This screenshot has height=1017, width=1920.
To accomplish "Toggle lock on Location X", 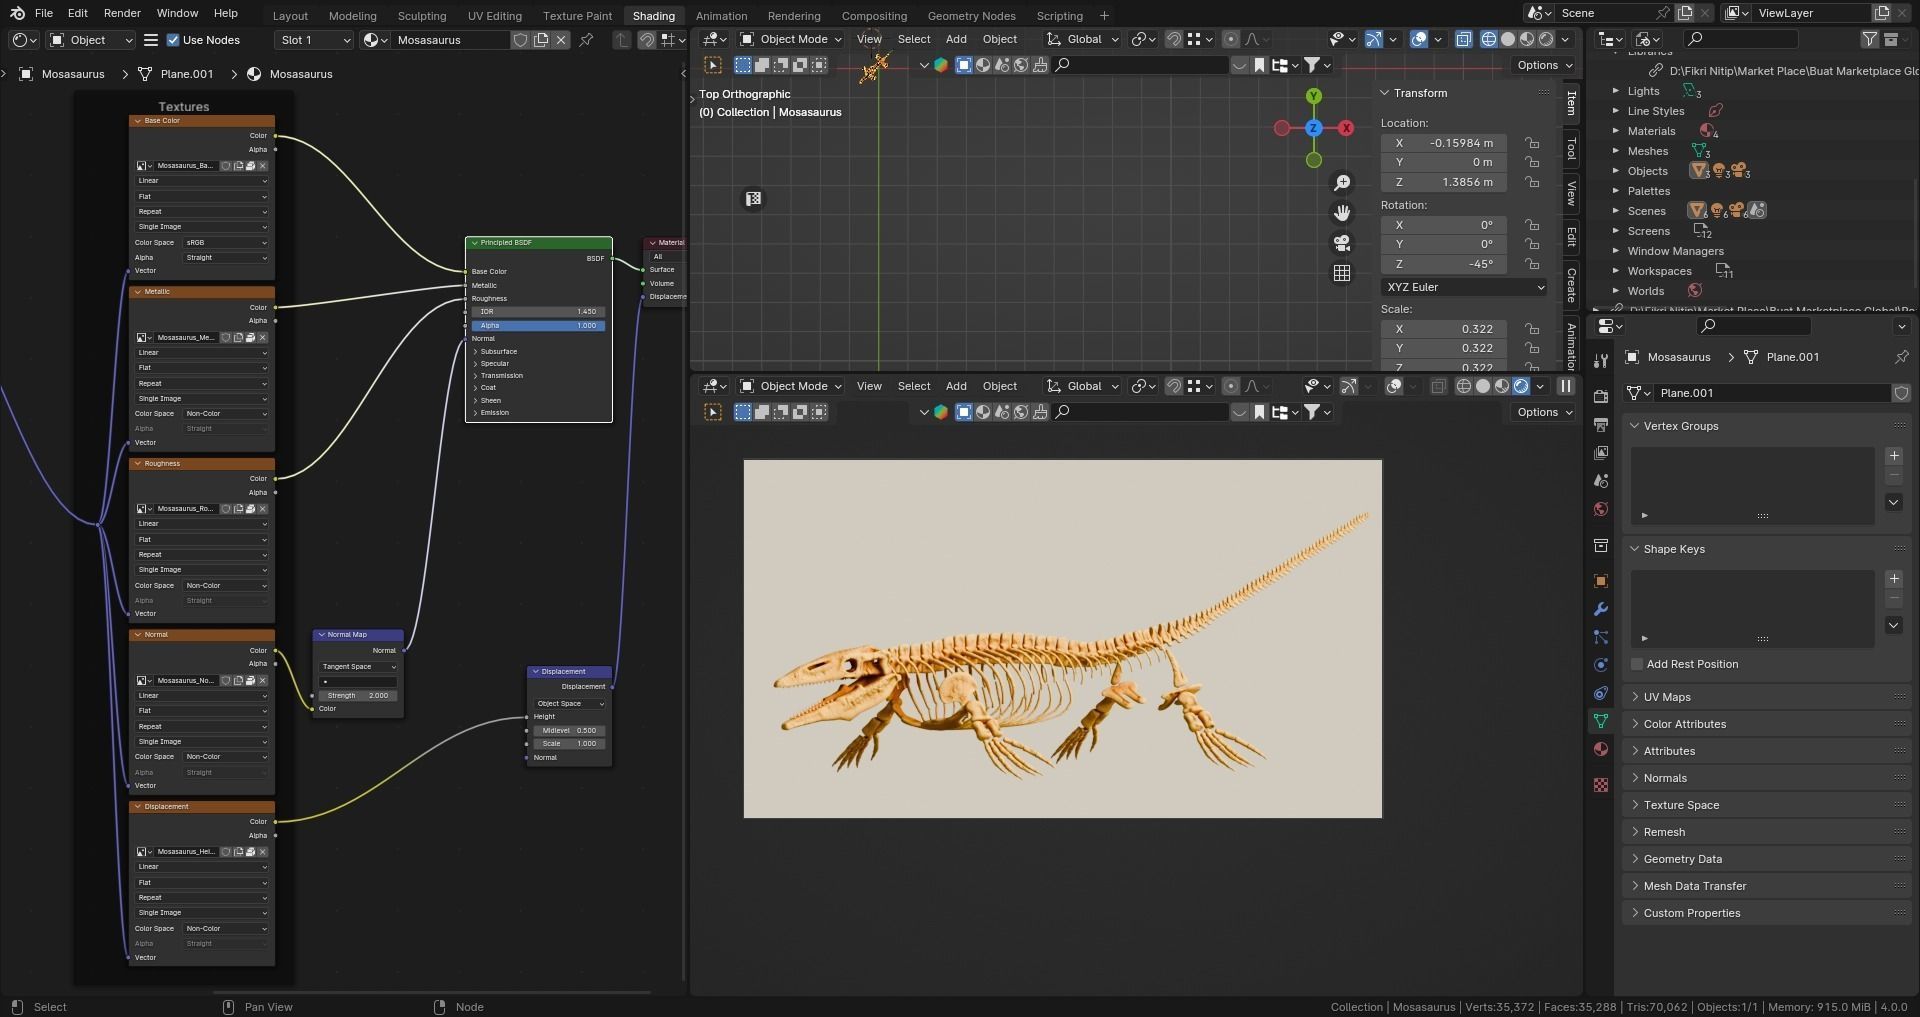I will pos(1532,143).
